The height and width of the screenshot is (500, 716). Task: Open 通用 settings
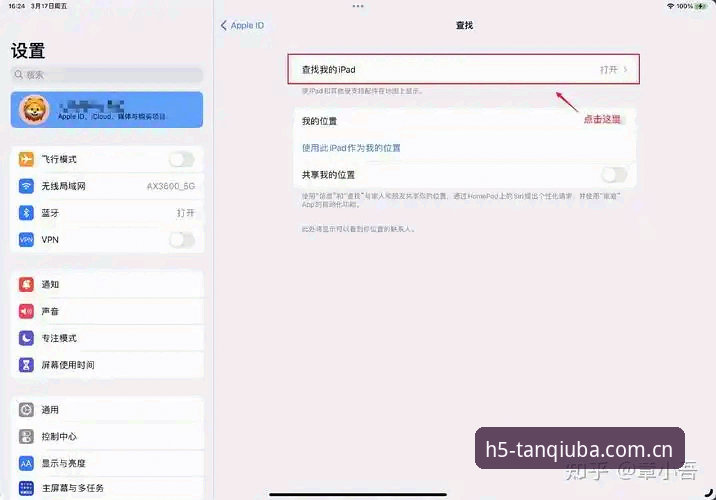(x=107, y=410)
